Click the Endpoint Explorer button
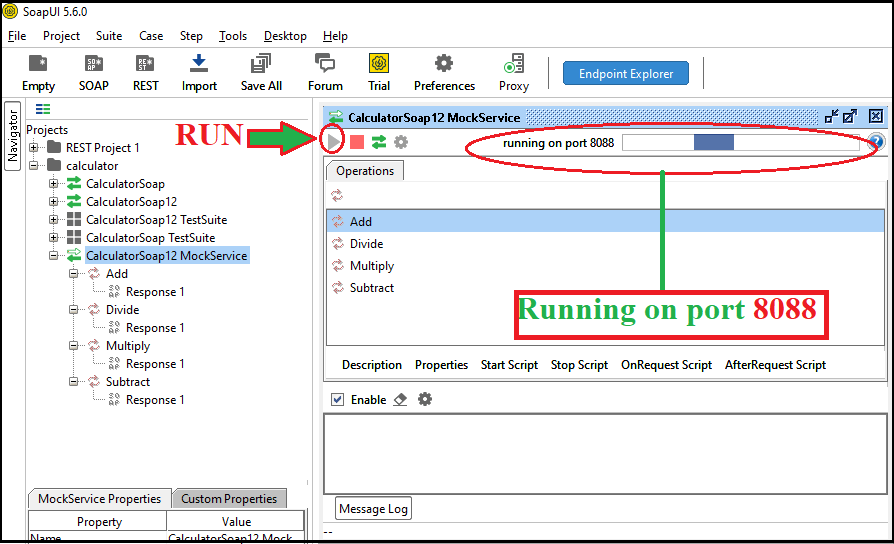Image resolution: width=894 pixels, height=544 pixels. click(625, 73)
